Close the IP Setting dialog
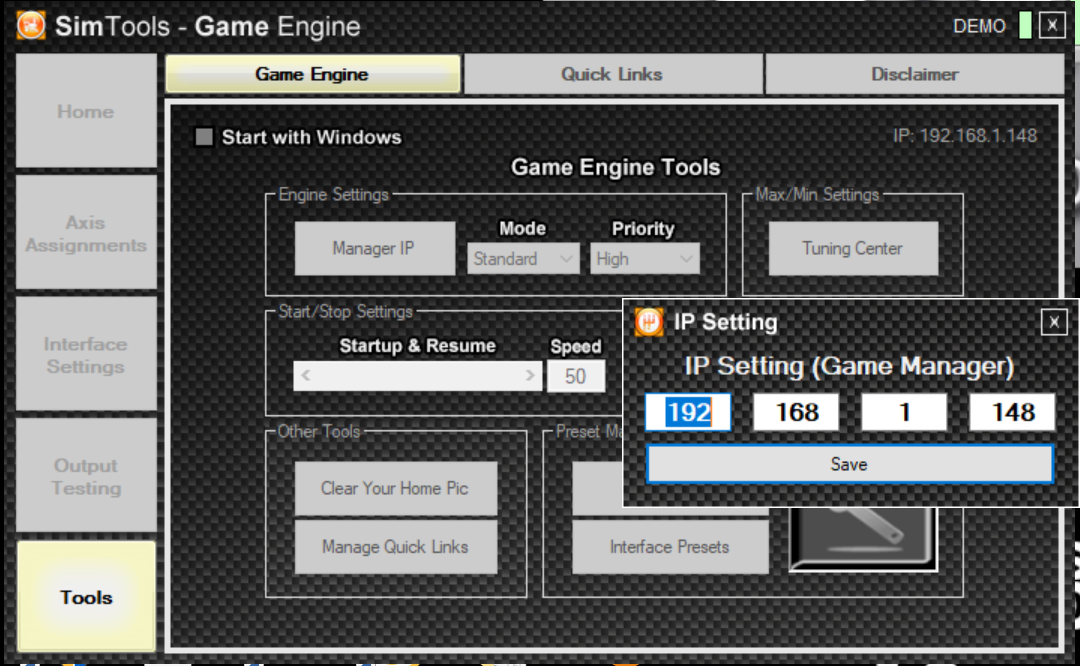Viewport: 1080px width, 666px height. click(x=1054, y=322)
